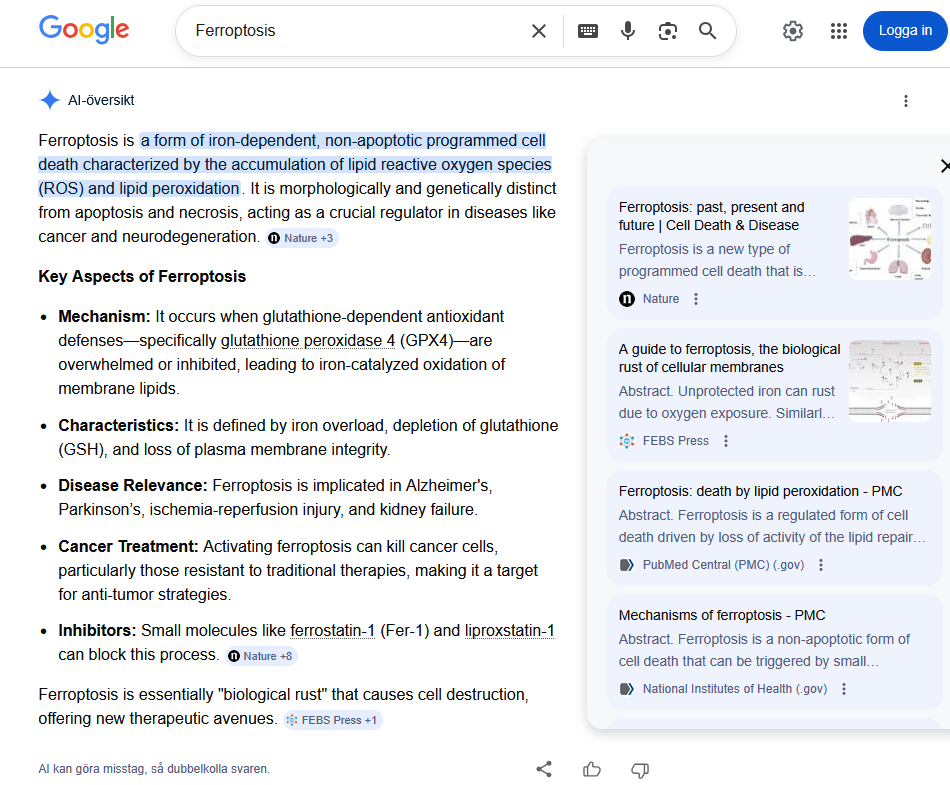Open more options next to PubMed Central source
The image size is (950, 785).
pyautogui.click(x=821, y=565)
